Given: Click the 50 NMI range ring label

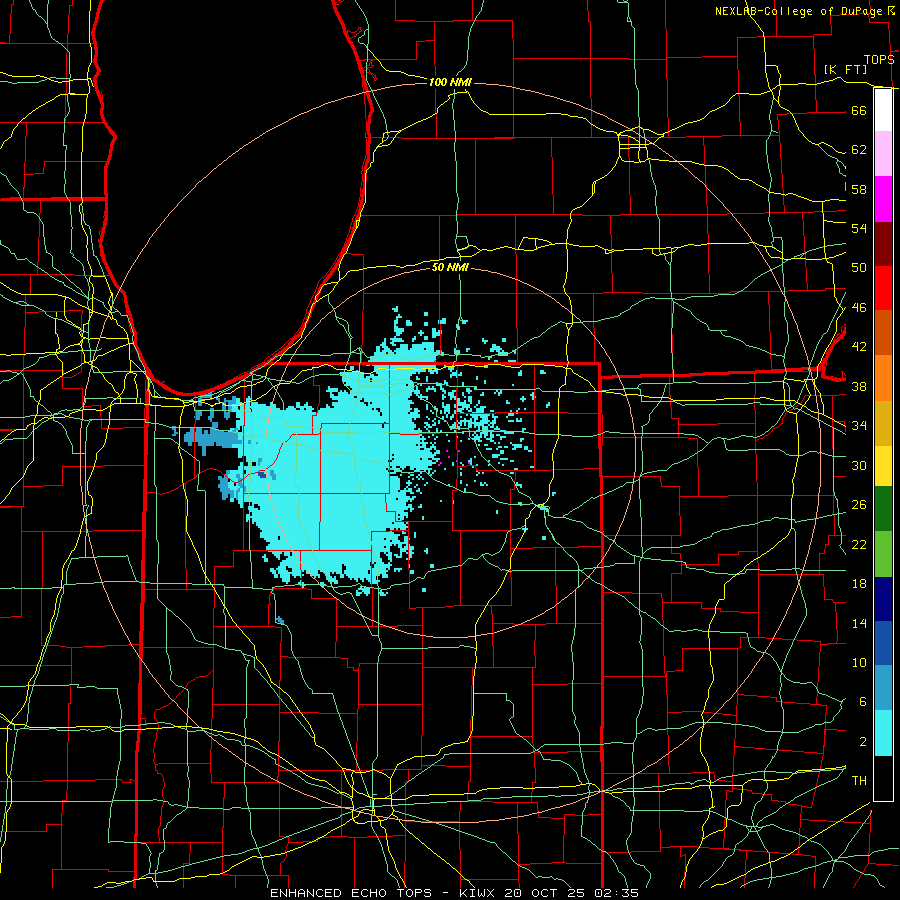Looking at the screenshot, I should [x=450, y=267].
